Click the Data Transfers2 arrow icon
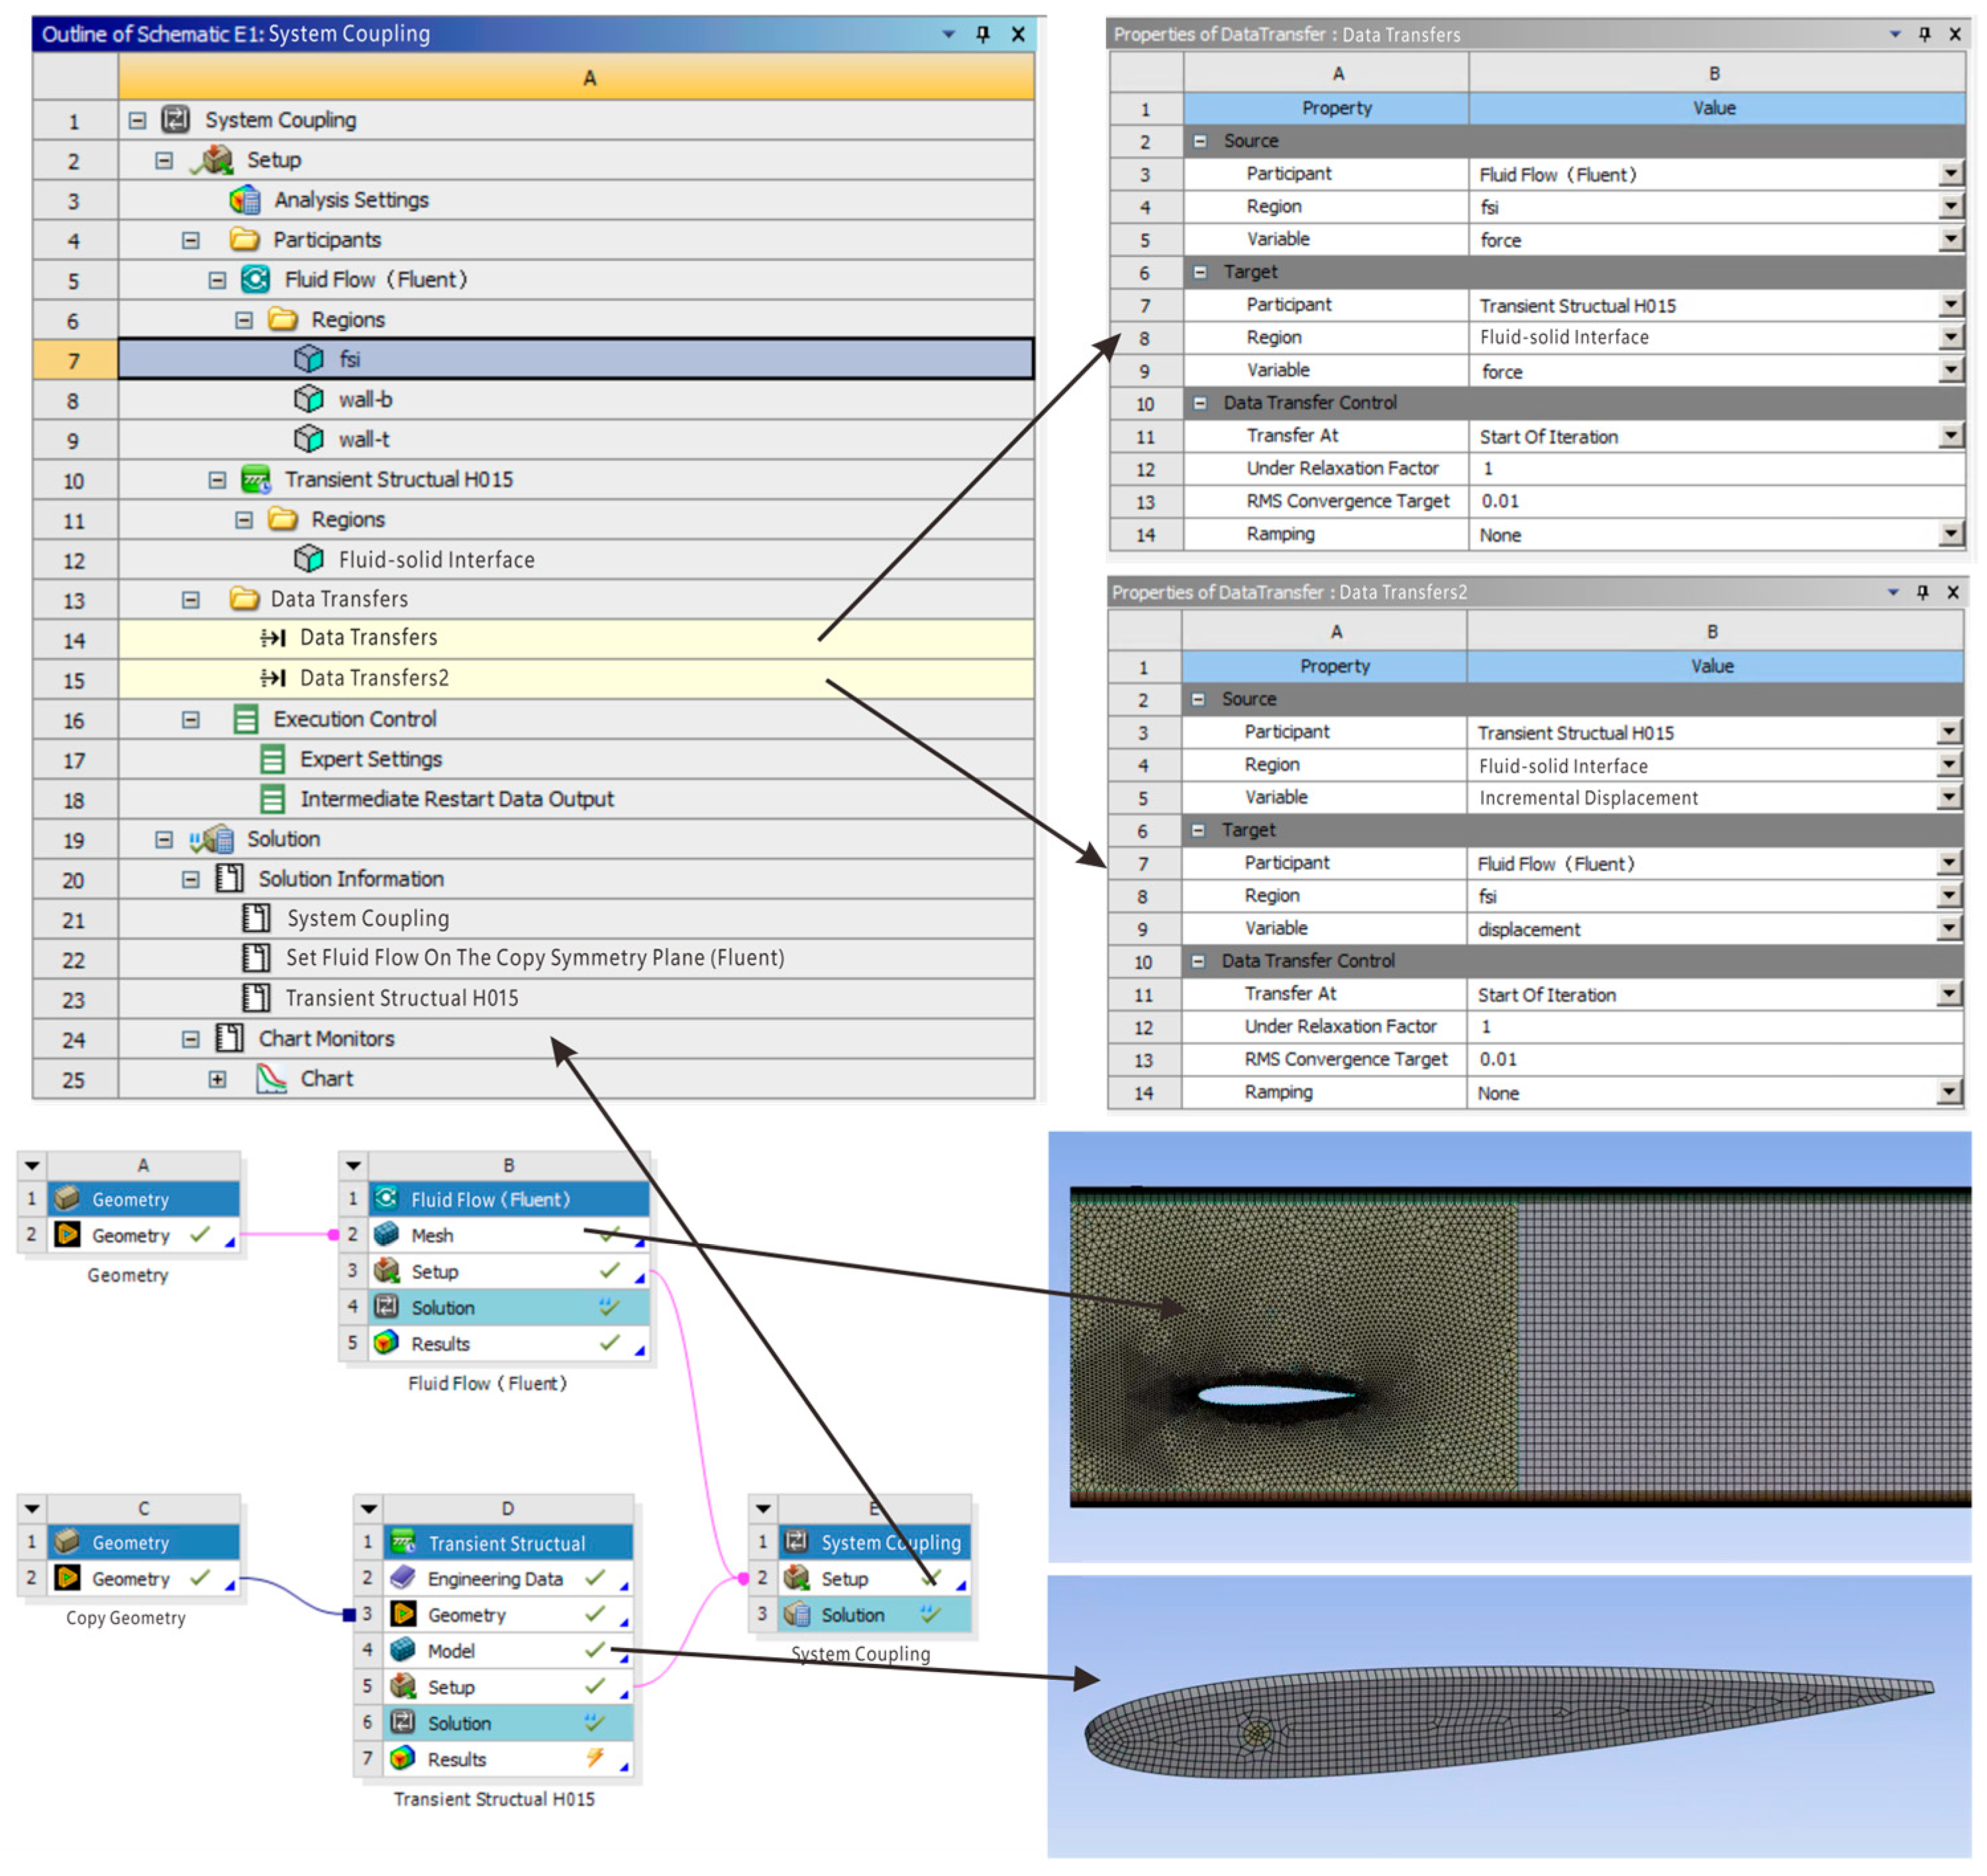Image resolution: width=1987 pixels, height=1876 pixels. pos(272,679)
